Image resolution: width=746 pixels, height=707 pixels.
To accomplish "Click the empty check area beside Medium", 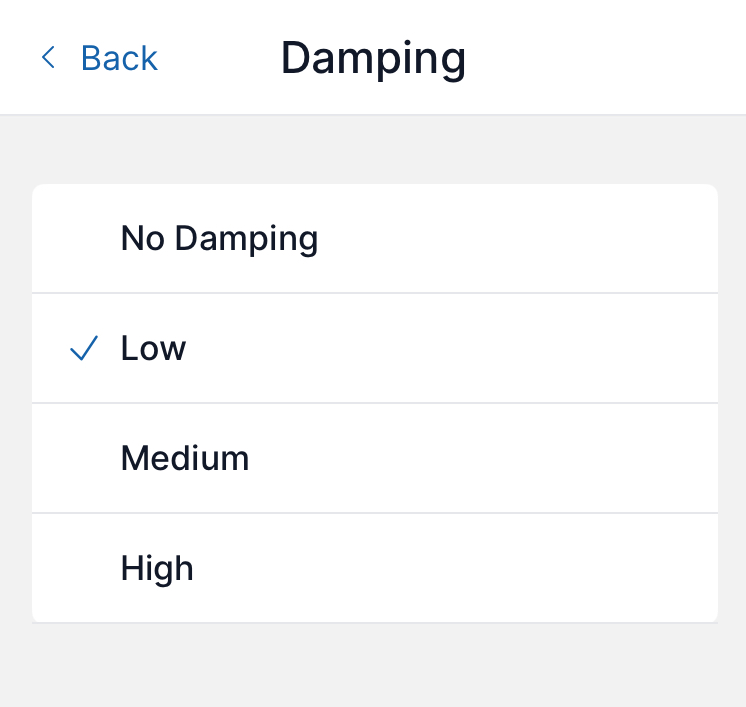I will point(84,459).
